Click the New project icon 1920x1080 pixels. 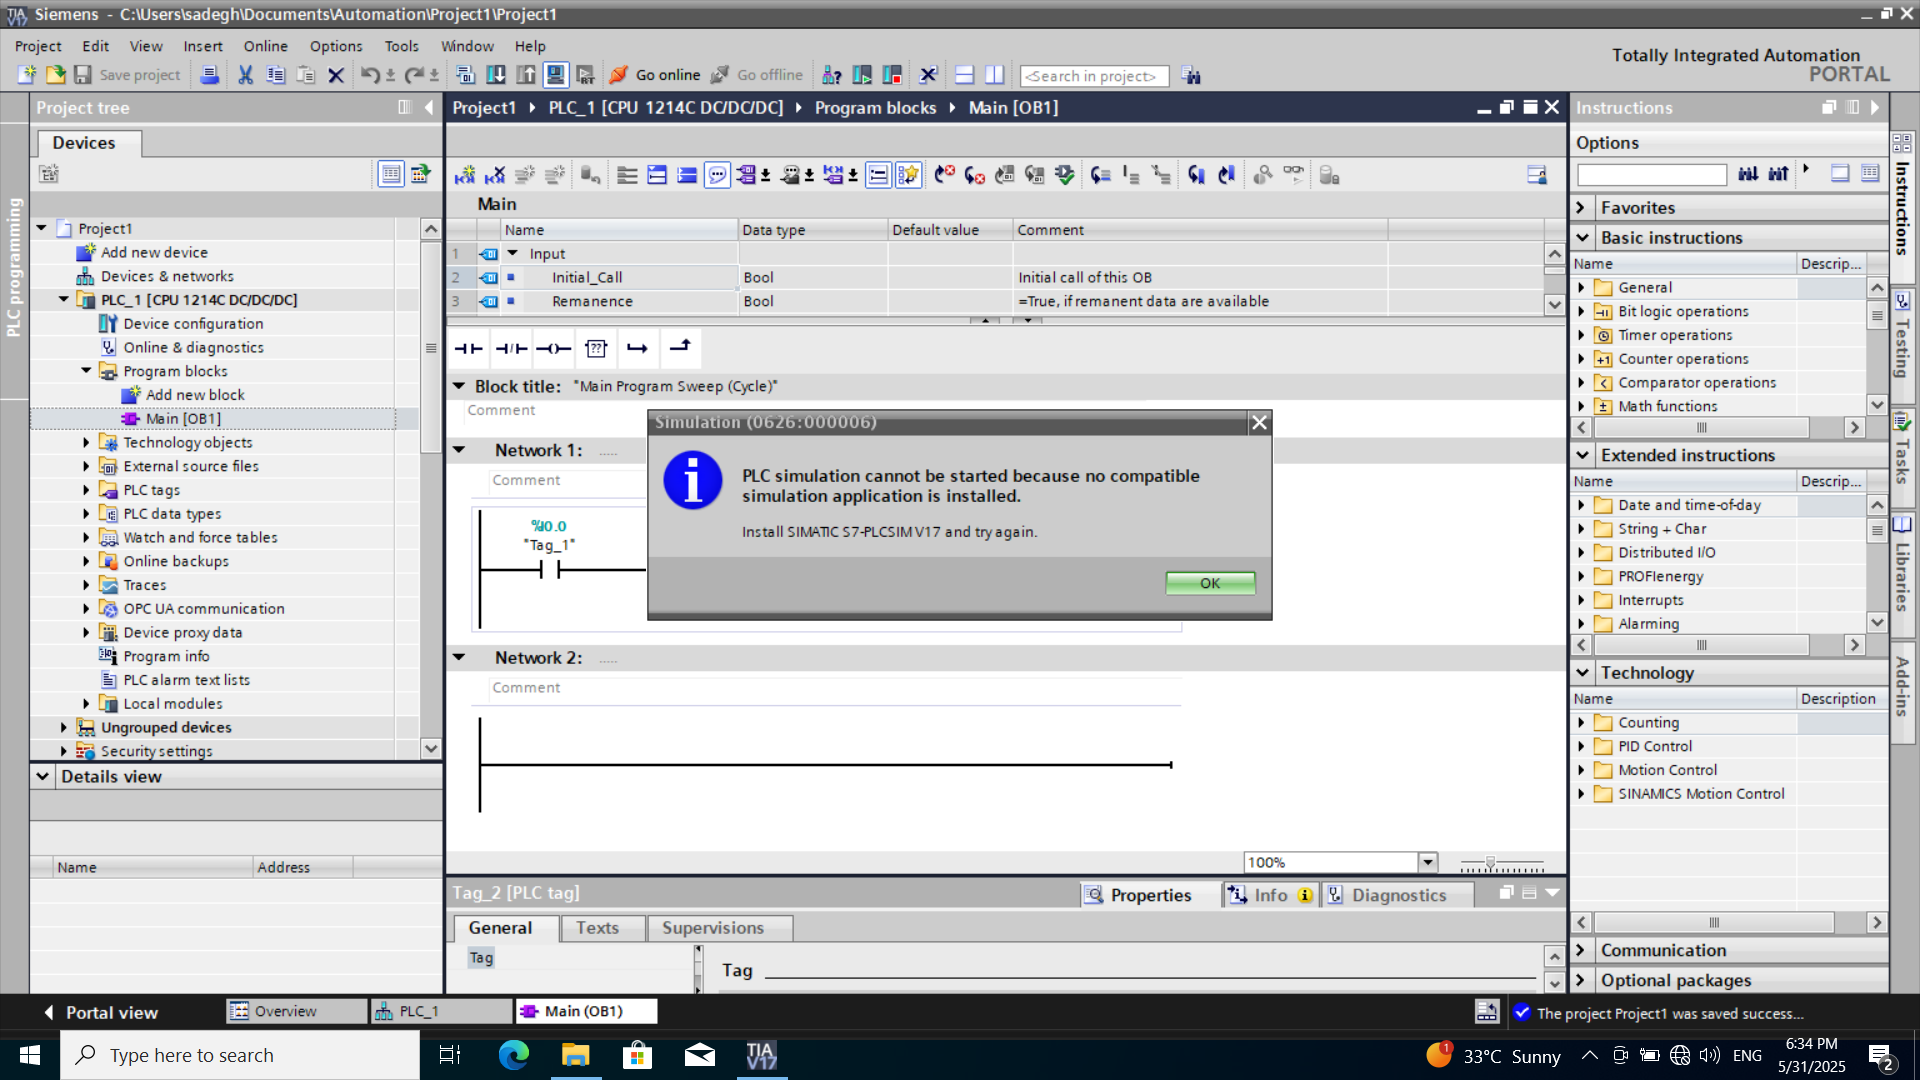point(27,75)
